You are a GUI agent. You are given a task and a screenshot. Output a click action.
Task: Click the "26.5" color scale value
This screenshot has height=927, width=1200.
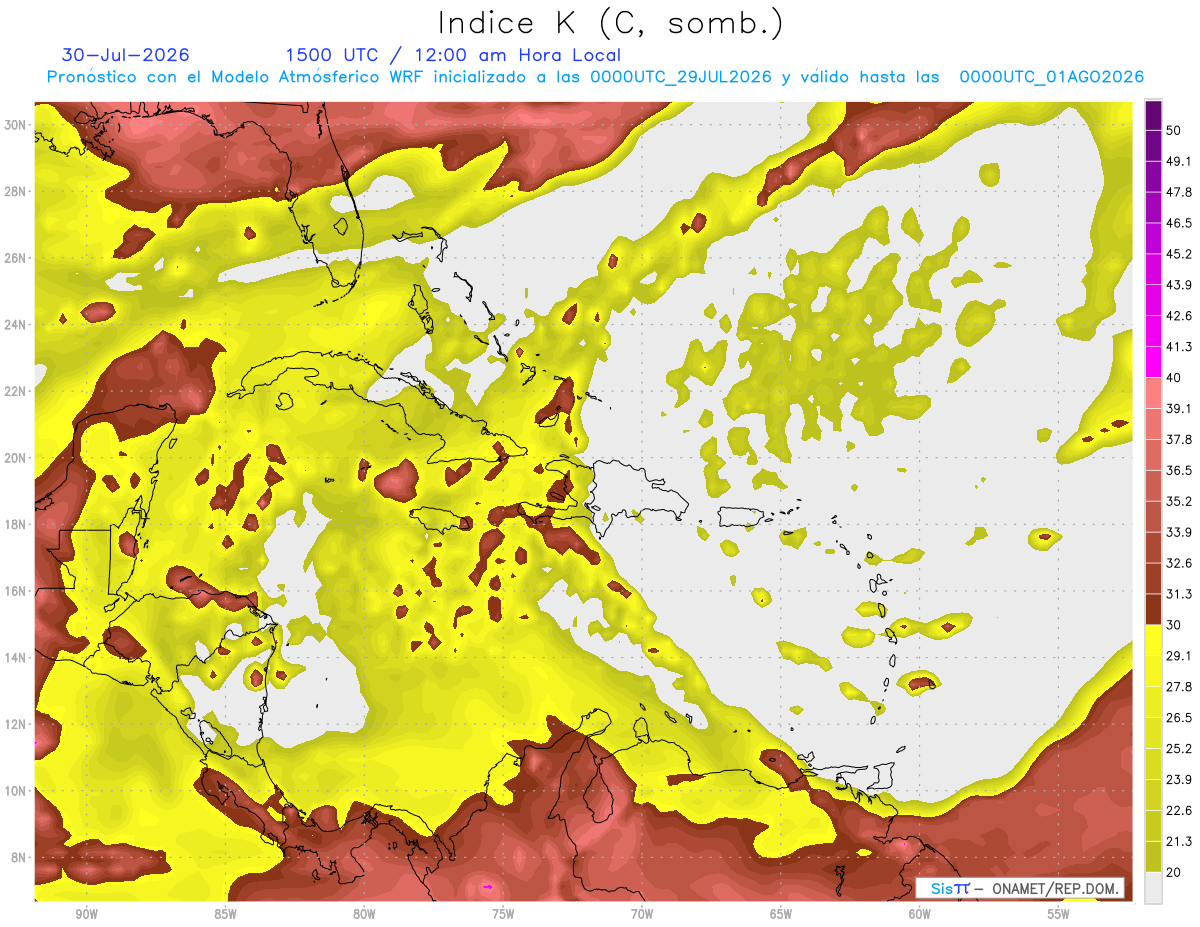click(x=1178, y=717)
